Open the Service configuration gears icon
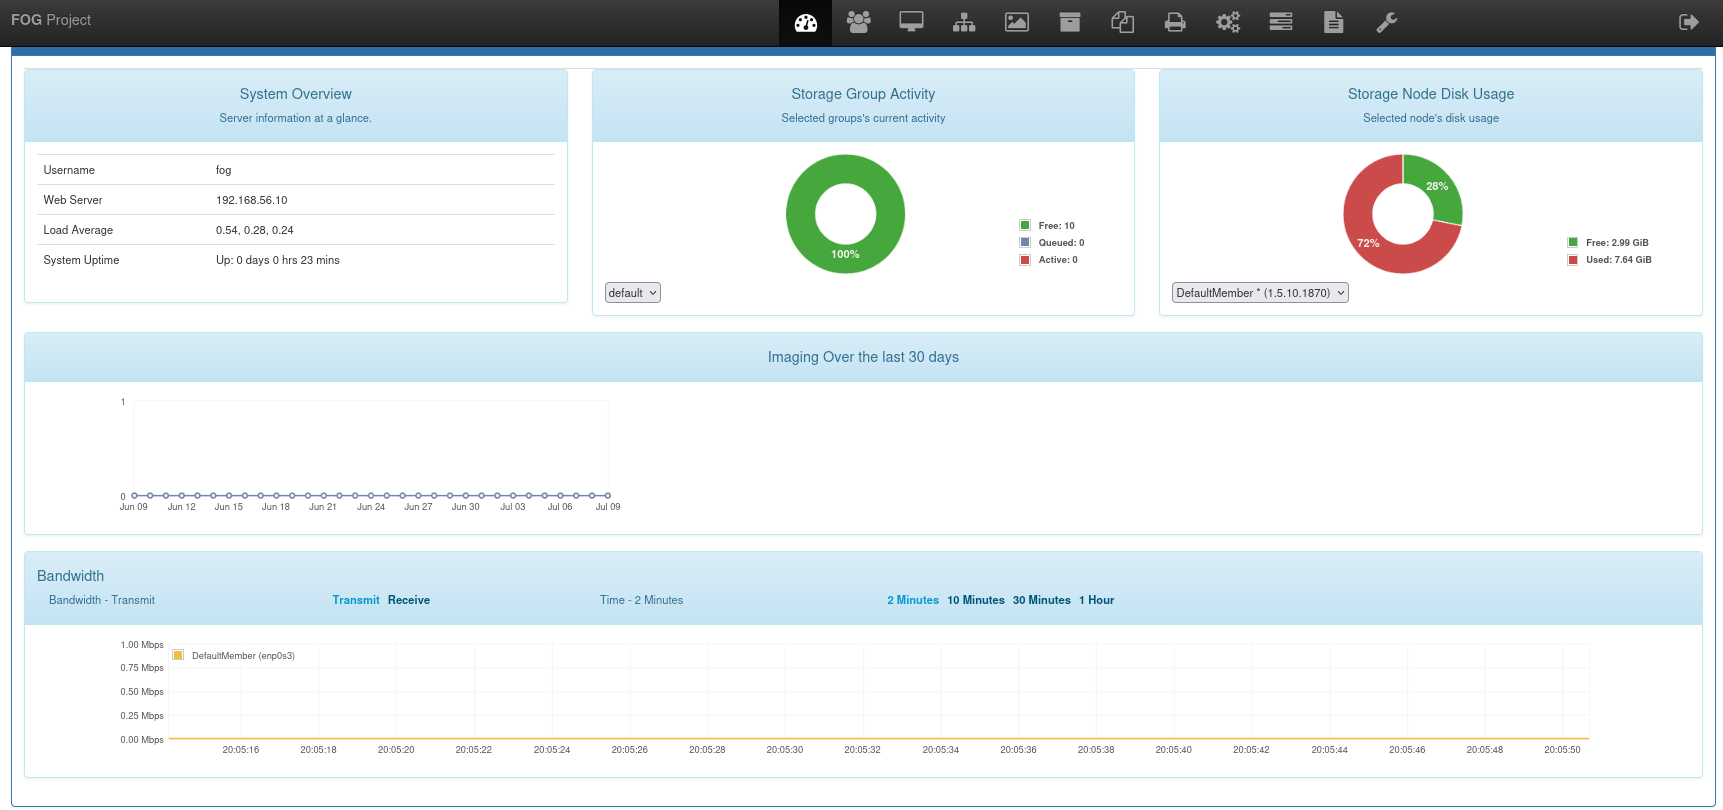The width and height of the screenshot is (1723, 810). pos(1228,22)
